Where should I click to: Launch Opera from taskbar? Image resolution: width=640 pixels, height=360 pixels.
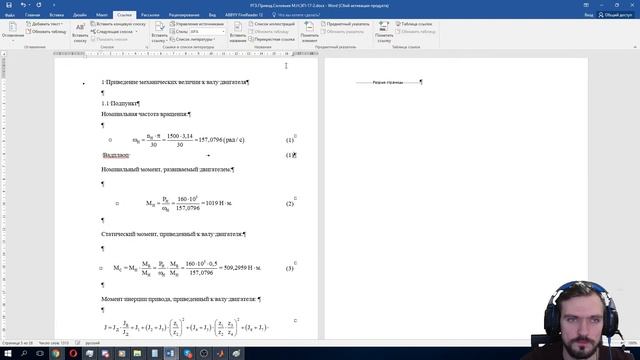coord(73,353)
